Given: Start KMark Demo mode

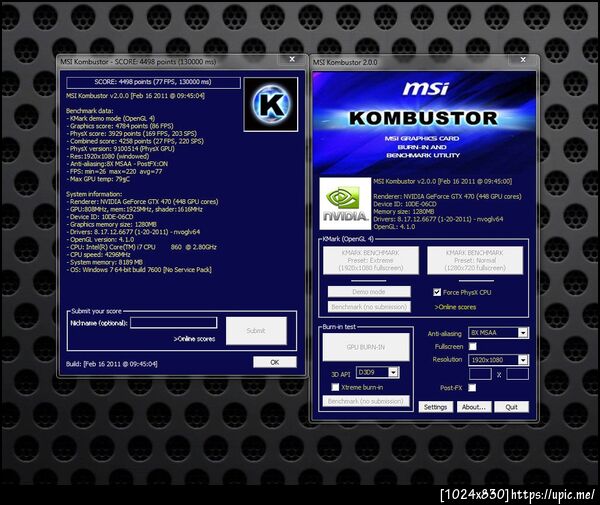Looking at the screenshot, I should point(369,292).
